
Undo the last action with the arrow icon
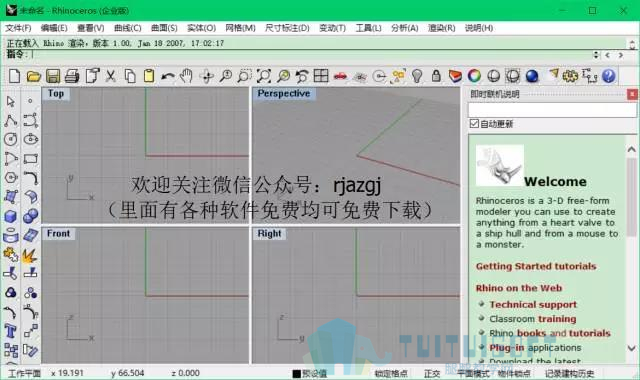point(168,76)
